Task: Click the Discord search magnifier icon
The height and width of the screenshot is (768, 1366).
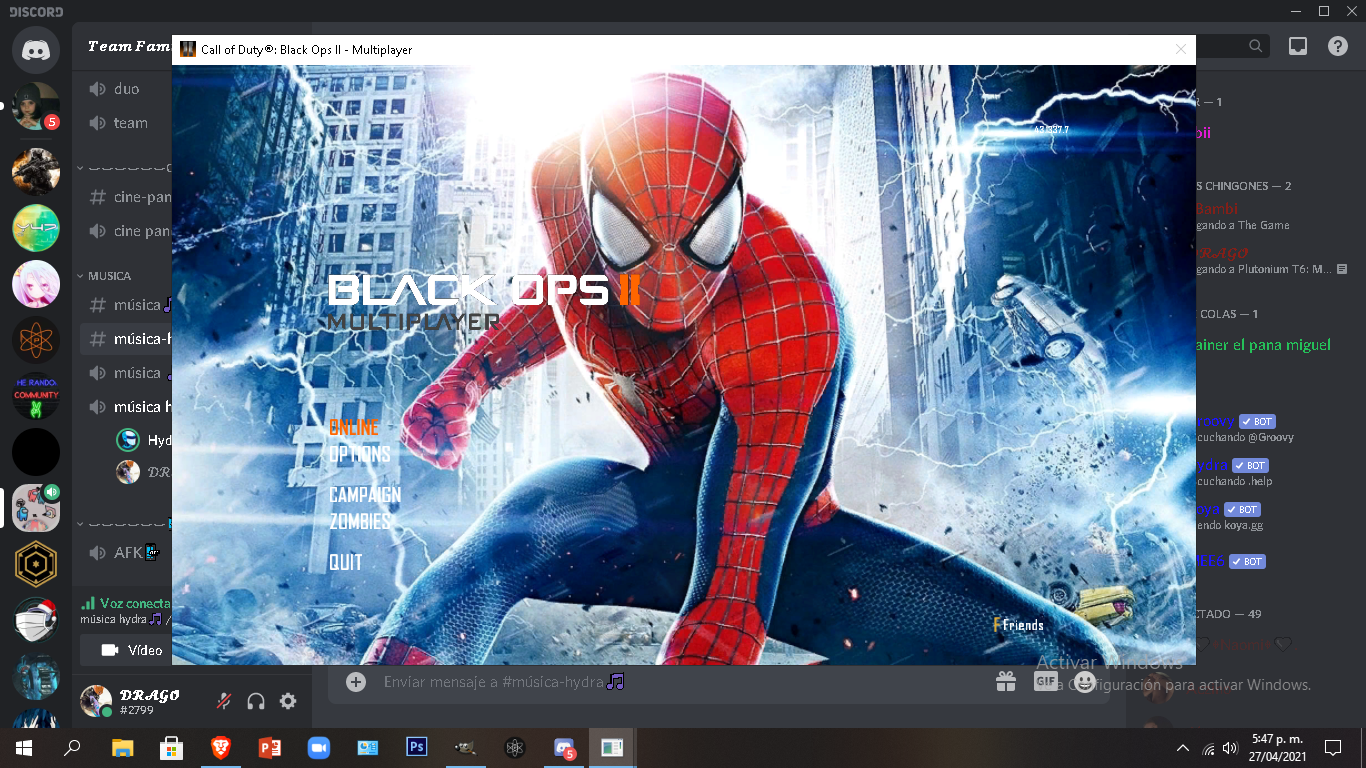Action: 1256,46
